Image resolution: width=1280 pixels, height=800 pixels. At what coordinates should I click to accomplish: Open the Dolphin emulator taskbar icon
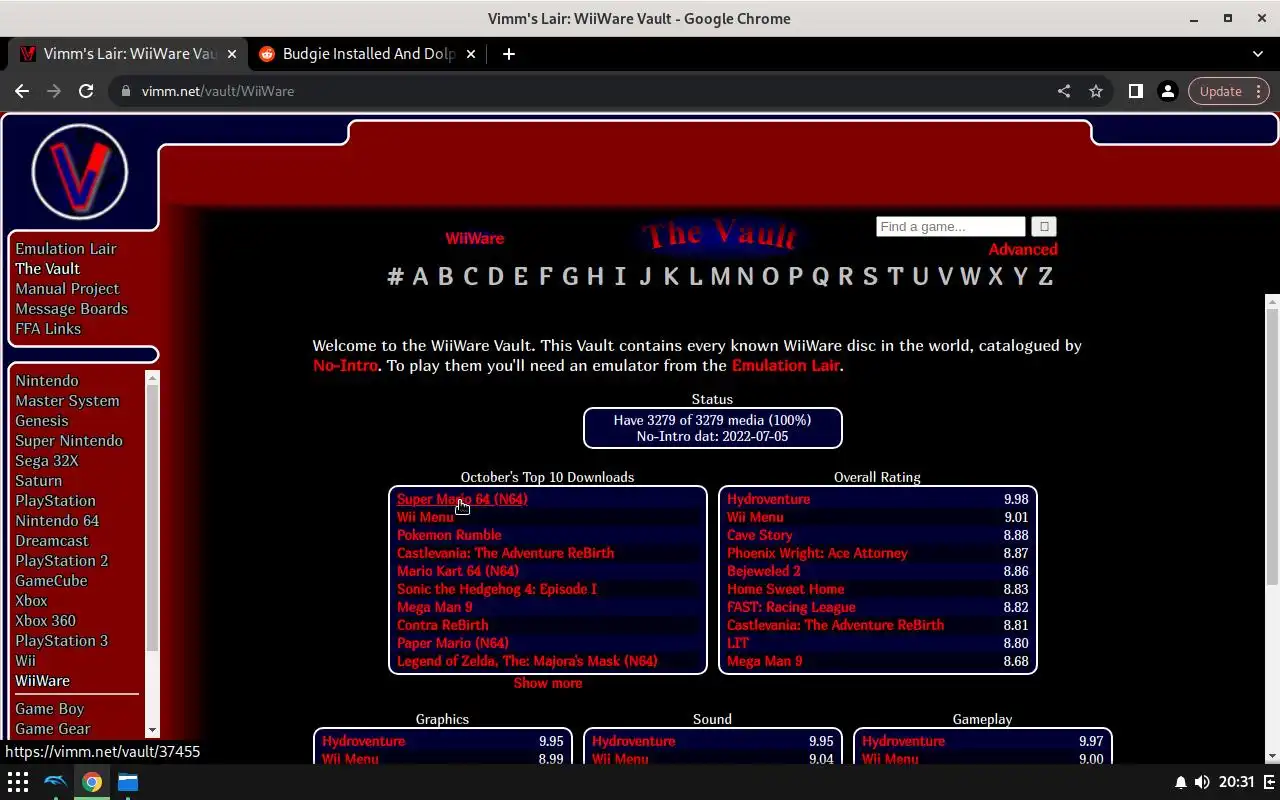pos(55,782)
